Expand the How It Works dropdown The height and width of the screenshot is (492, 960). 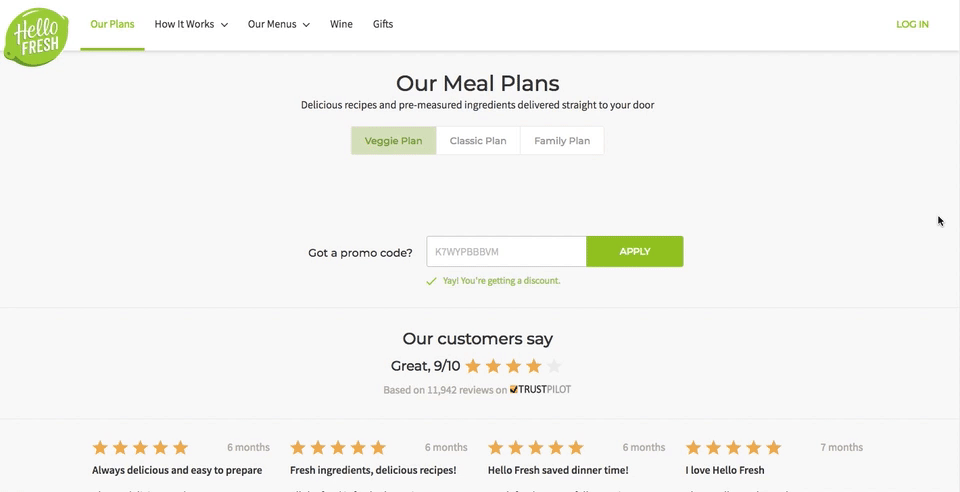[x=191, y=24]
